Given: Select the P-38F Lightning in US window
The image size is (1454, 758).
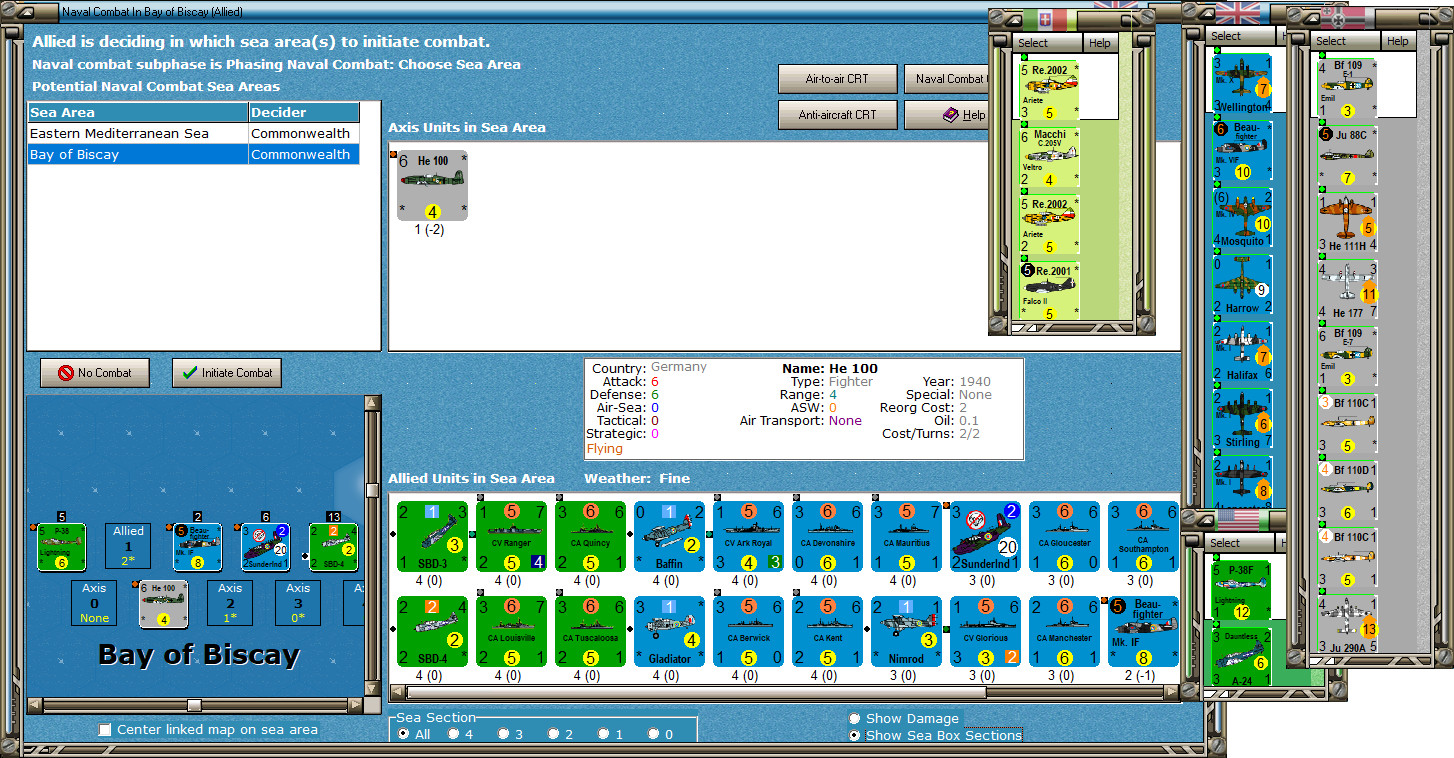Looking at the screenshot, I should (x=1242, y=592).
